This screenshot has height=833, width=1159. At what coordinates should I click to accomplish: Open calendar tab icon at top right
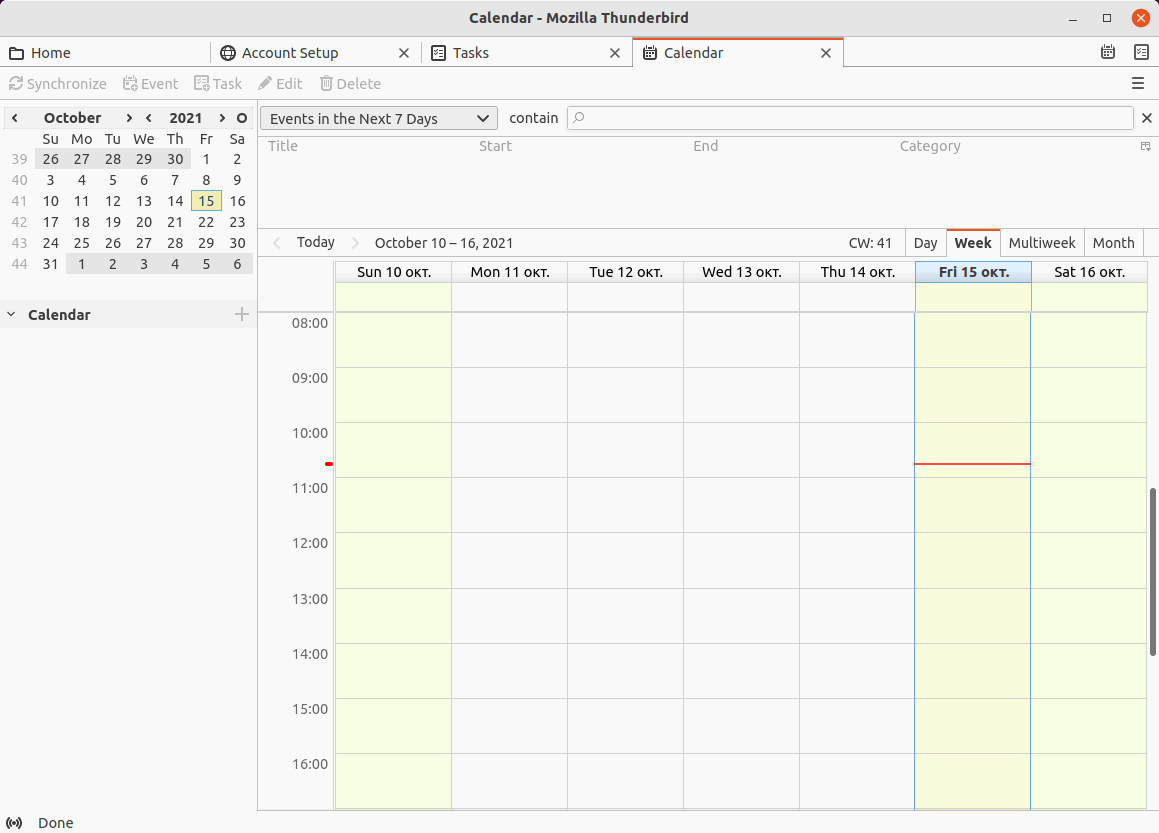click(1107, 52)
